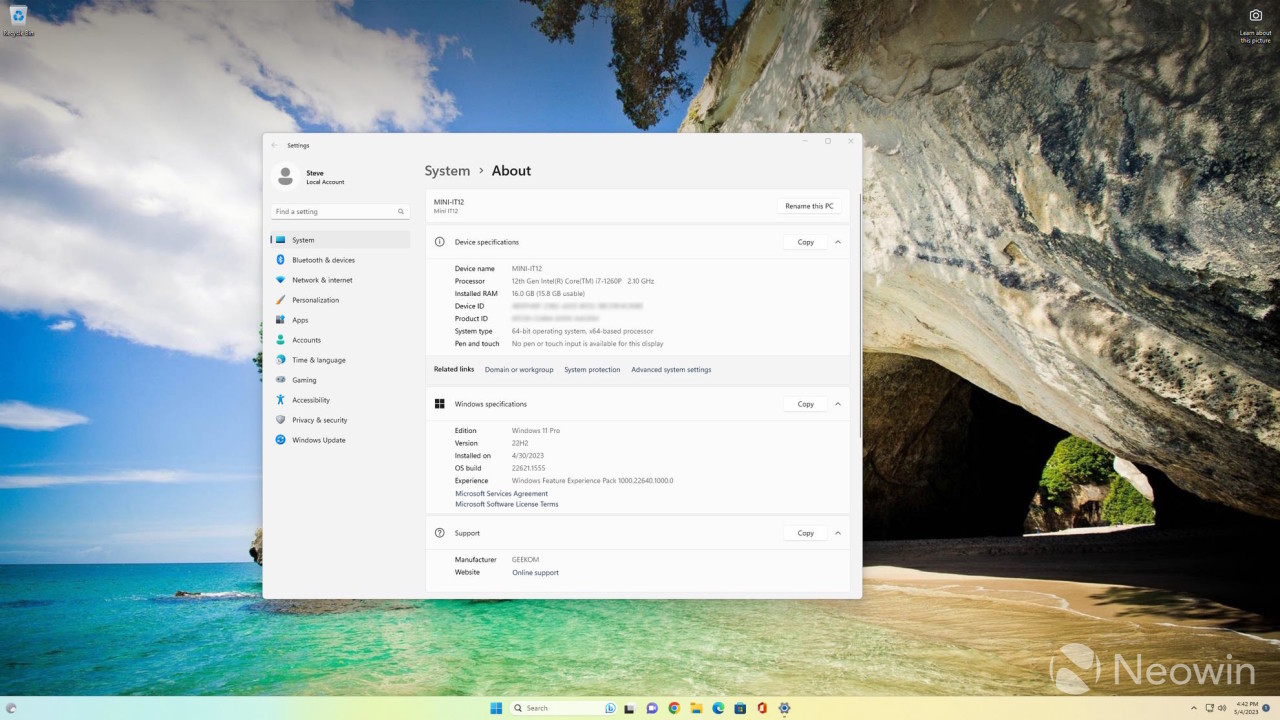Launch Google Chrome from the taskbar
Viewport: 1280px width, 720px height.
tap(674, 708)
